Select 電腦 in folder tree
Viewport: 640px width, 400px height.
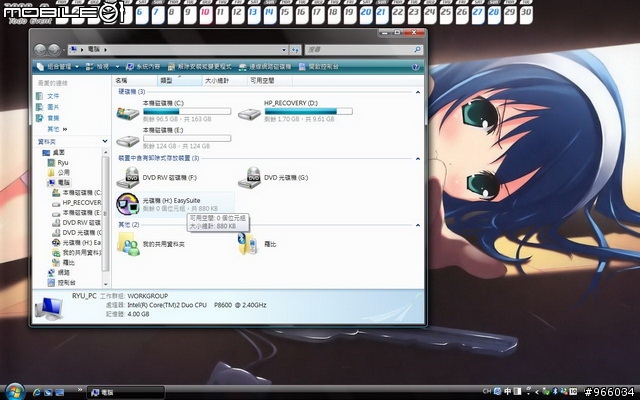(x=59, y=182)
